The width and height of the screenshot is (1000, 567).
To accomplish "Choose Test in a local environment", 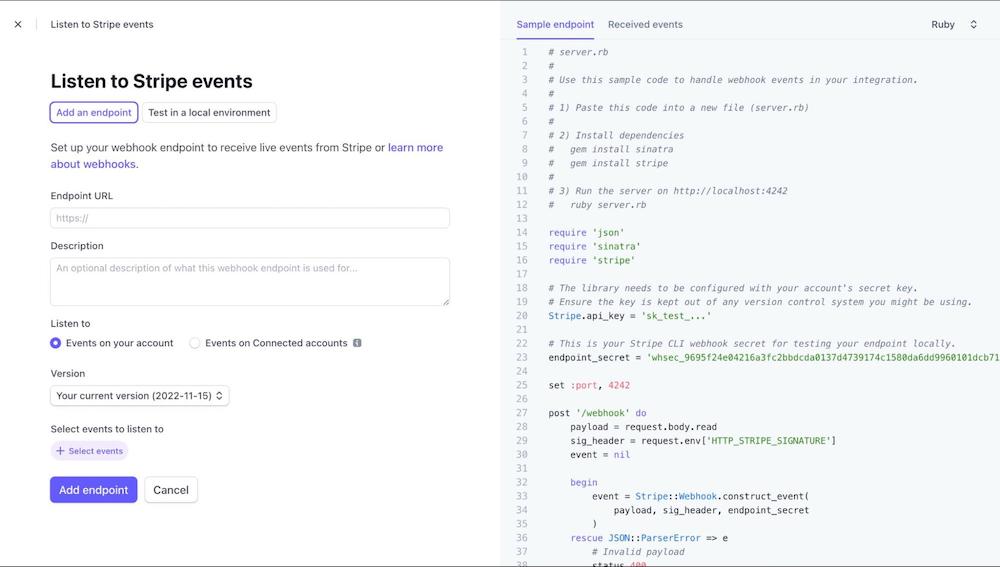I will coord(209,112).
